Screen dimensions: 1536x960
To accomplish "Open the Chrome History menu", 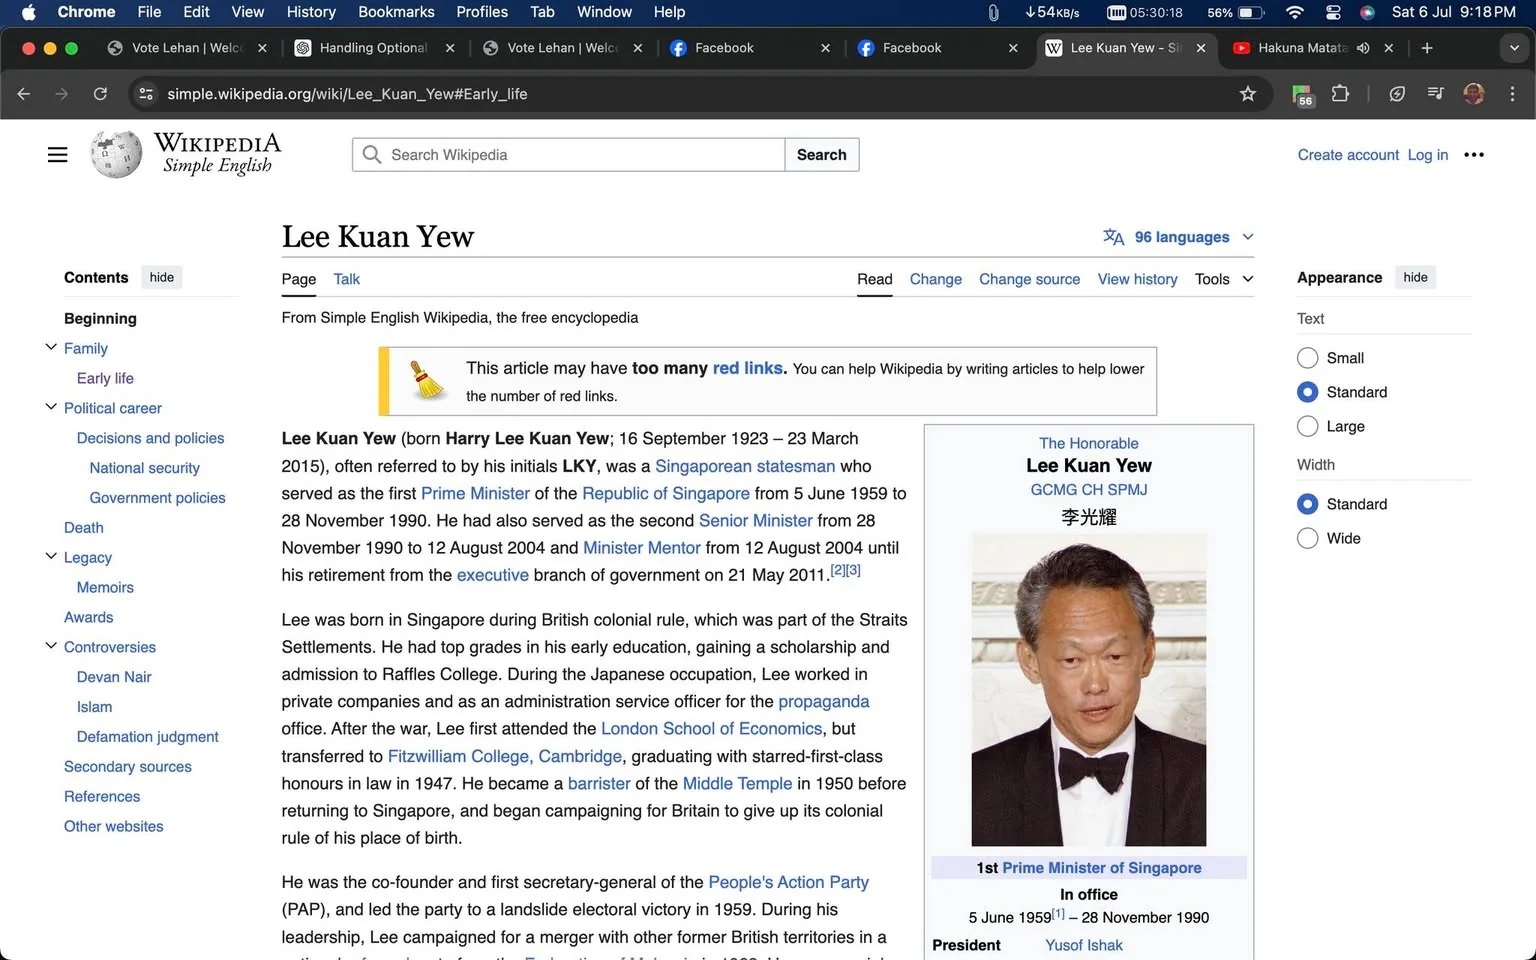I will [x=311, y=12].
